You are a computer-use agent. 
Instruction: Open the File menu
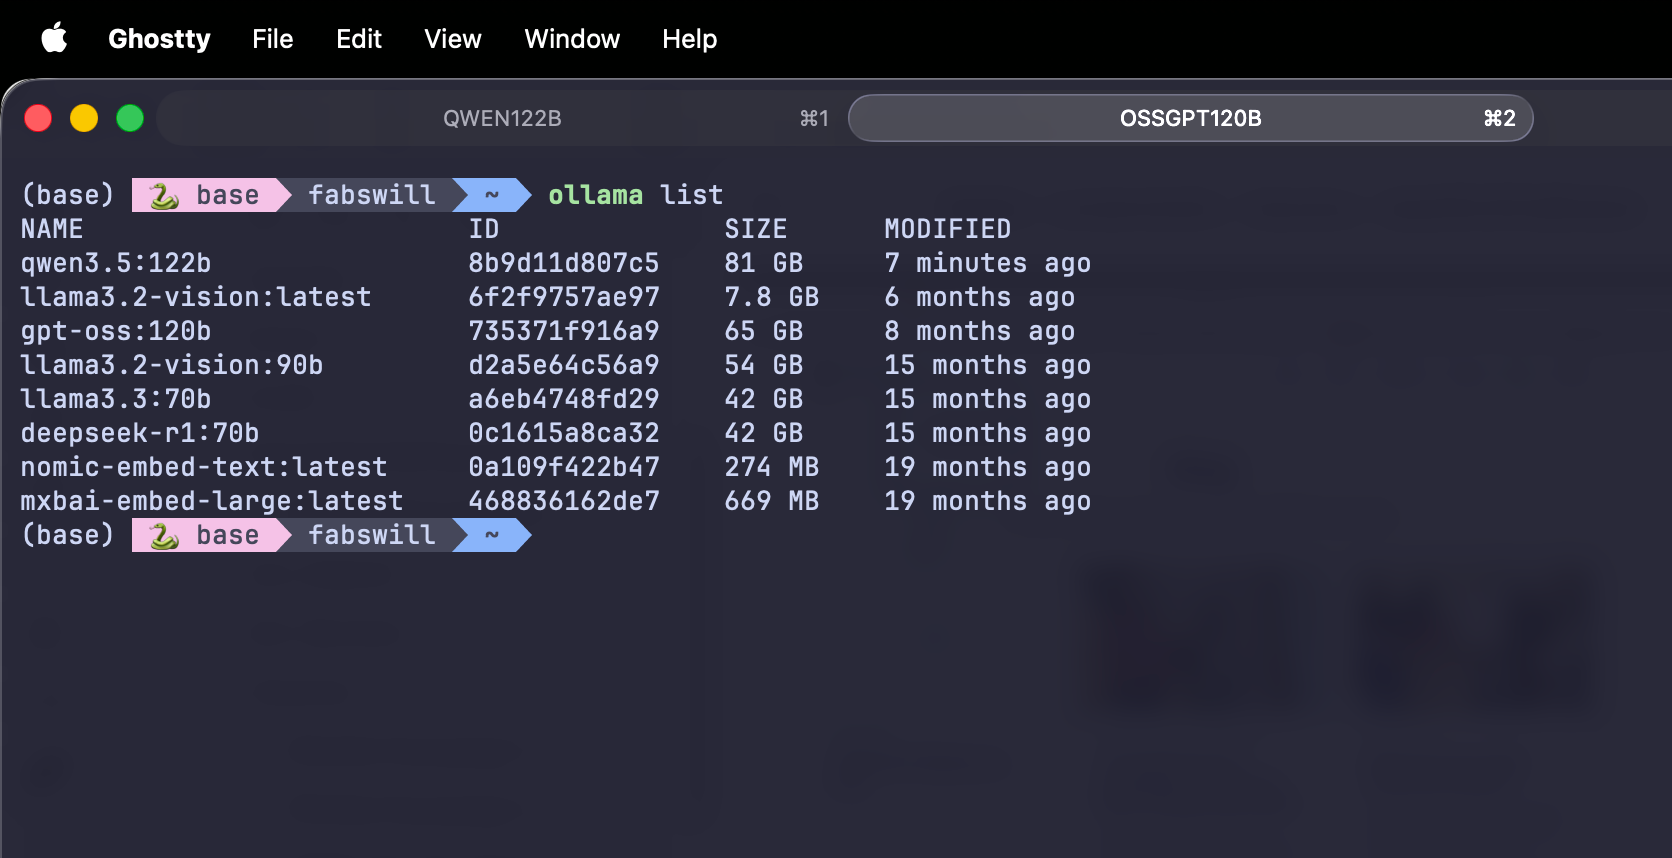(272, 39)
